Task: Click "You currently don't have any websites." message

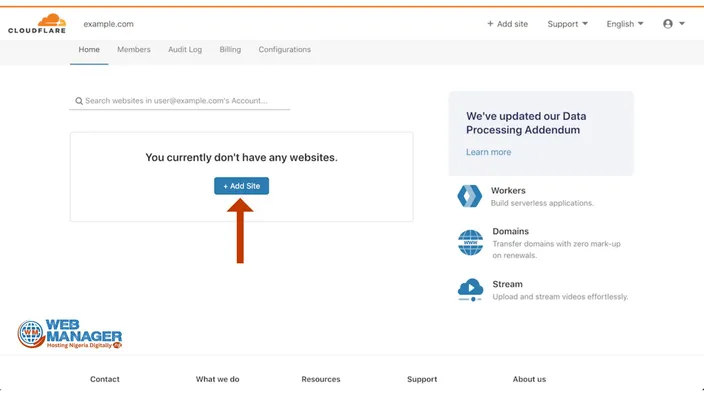Action: pyautogui.click(x=242, y=158)
